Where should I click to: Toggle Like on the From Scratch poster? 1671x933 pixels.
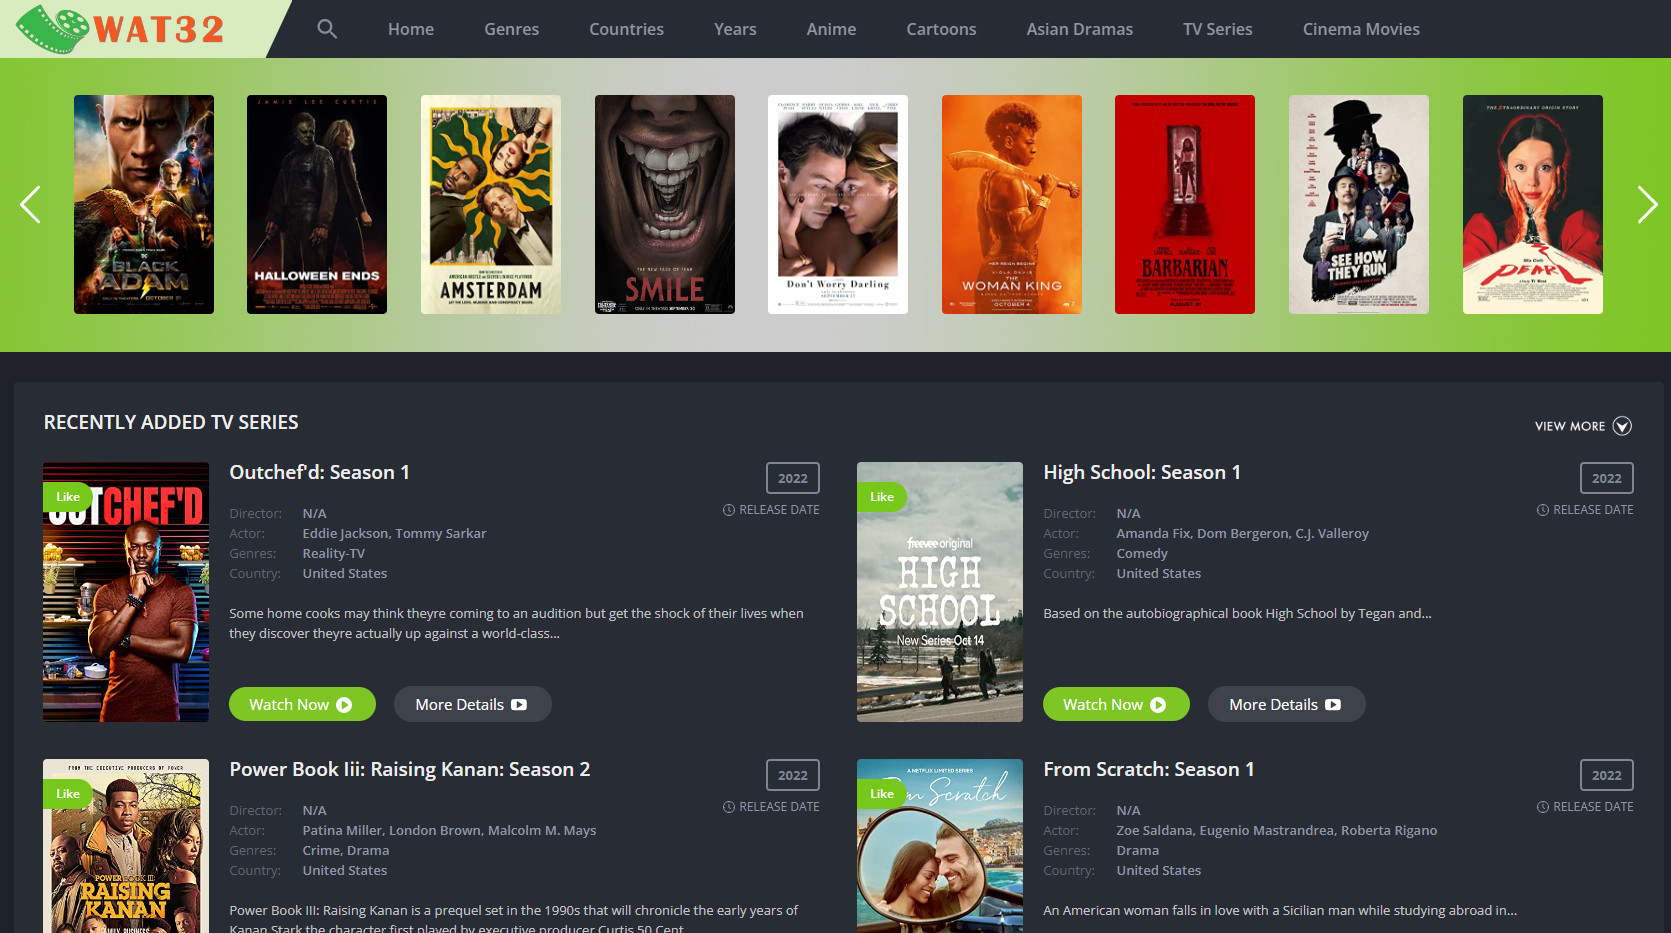point(881,794)
